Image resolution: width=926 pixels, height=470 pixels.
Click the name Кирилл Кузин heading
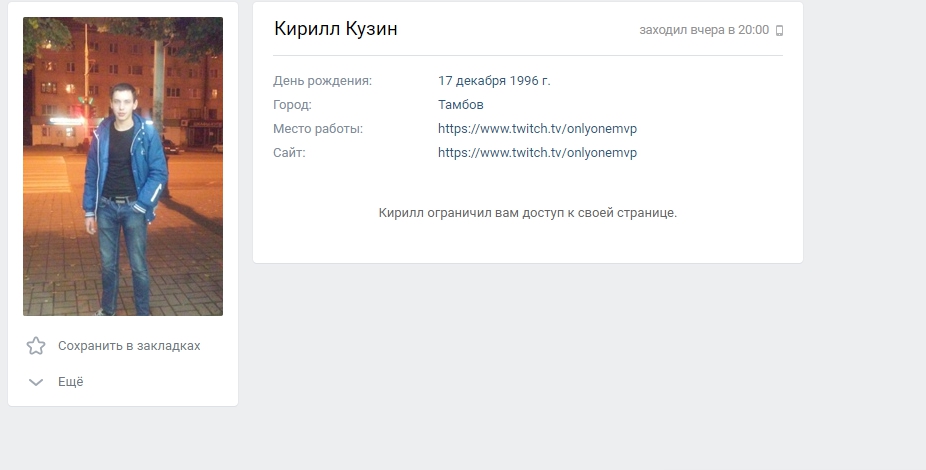click(x=335, y=28)
